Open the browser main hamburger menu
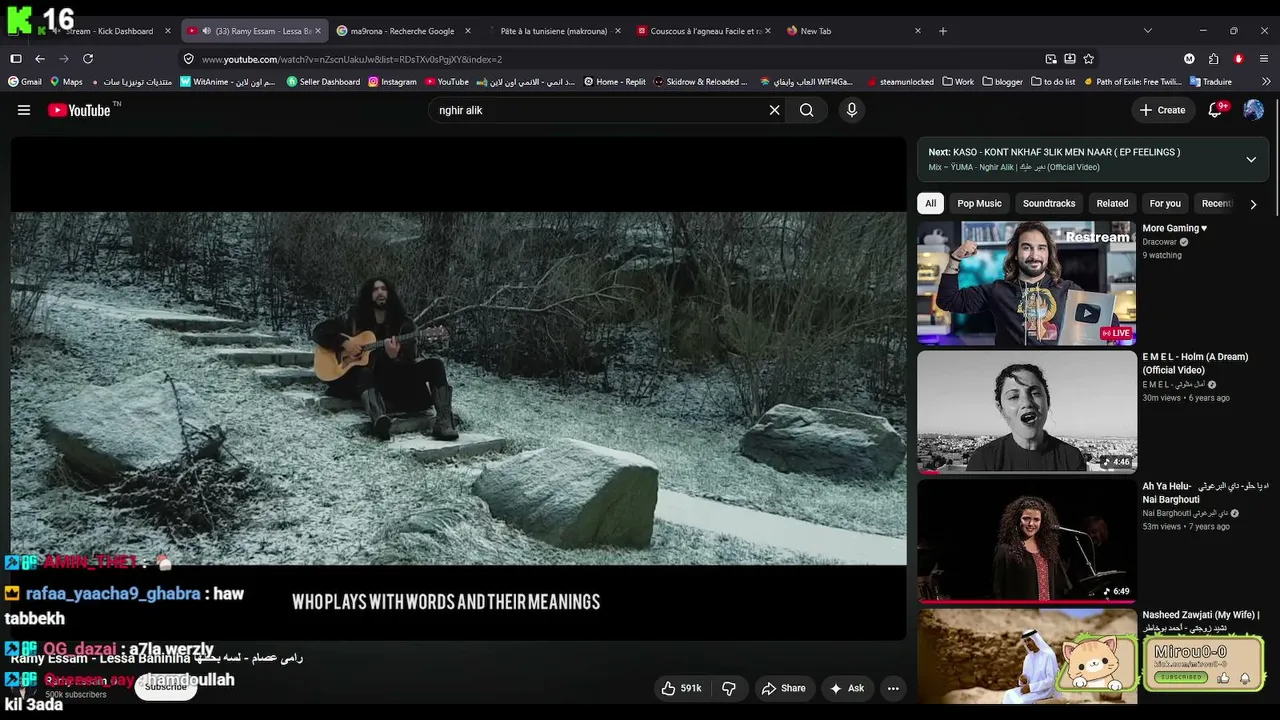 1264,59
